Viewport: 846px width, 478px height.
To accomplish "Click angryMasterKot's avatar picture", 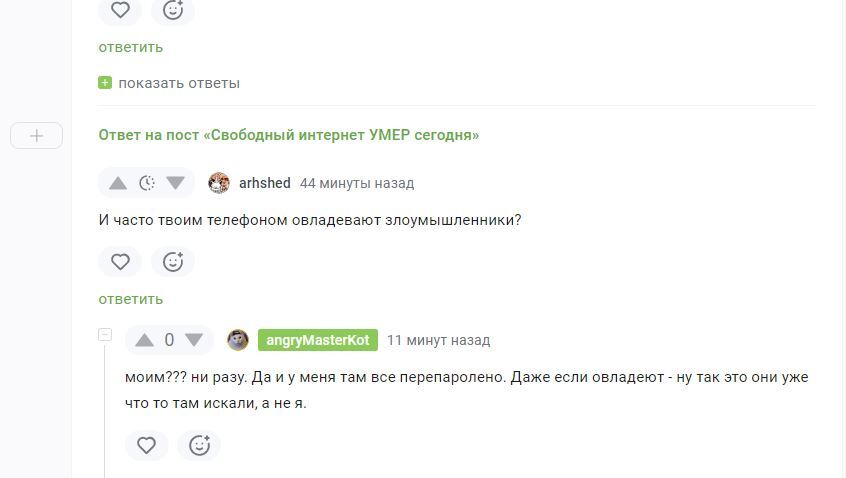I will click(x=238, y=340).
